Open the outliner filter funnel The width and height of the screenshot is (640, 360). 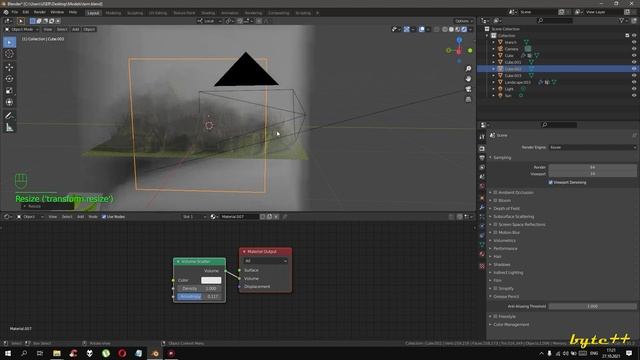[x=622, y=20]
